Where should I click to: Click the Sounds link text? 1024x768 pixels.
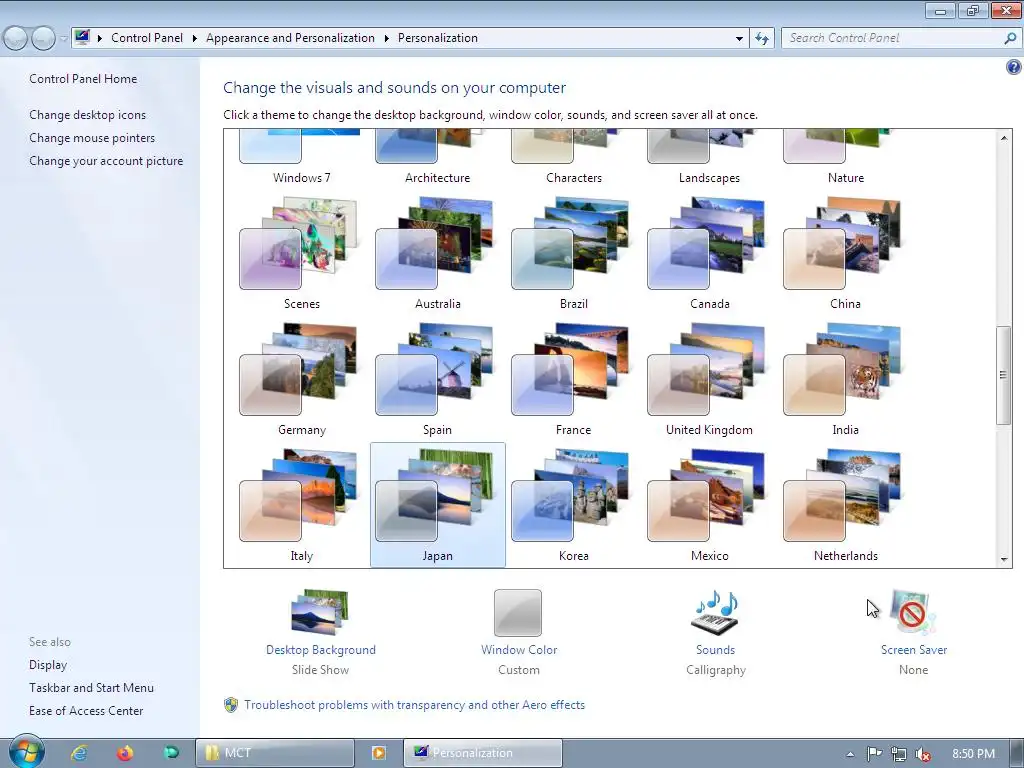[715, 650]
